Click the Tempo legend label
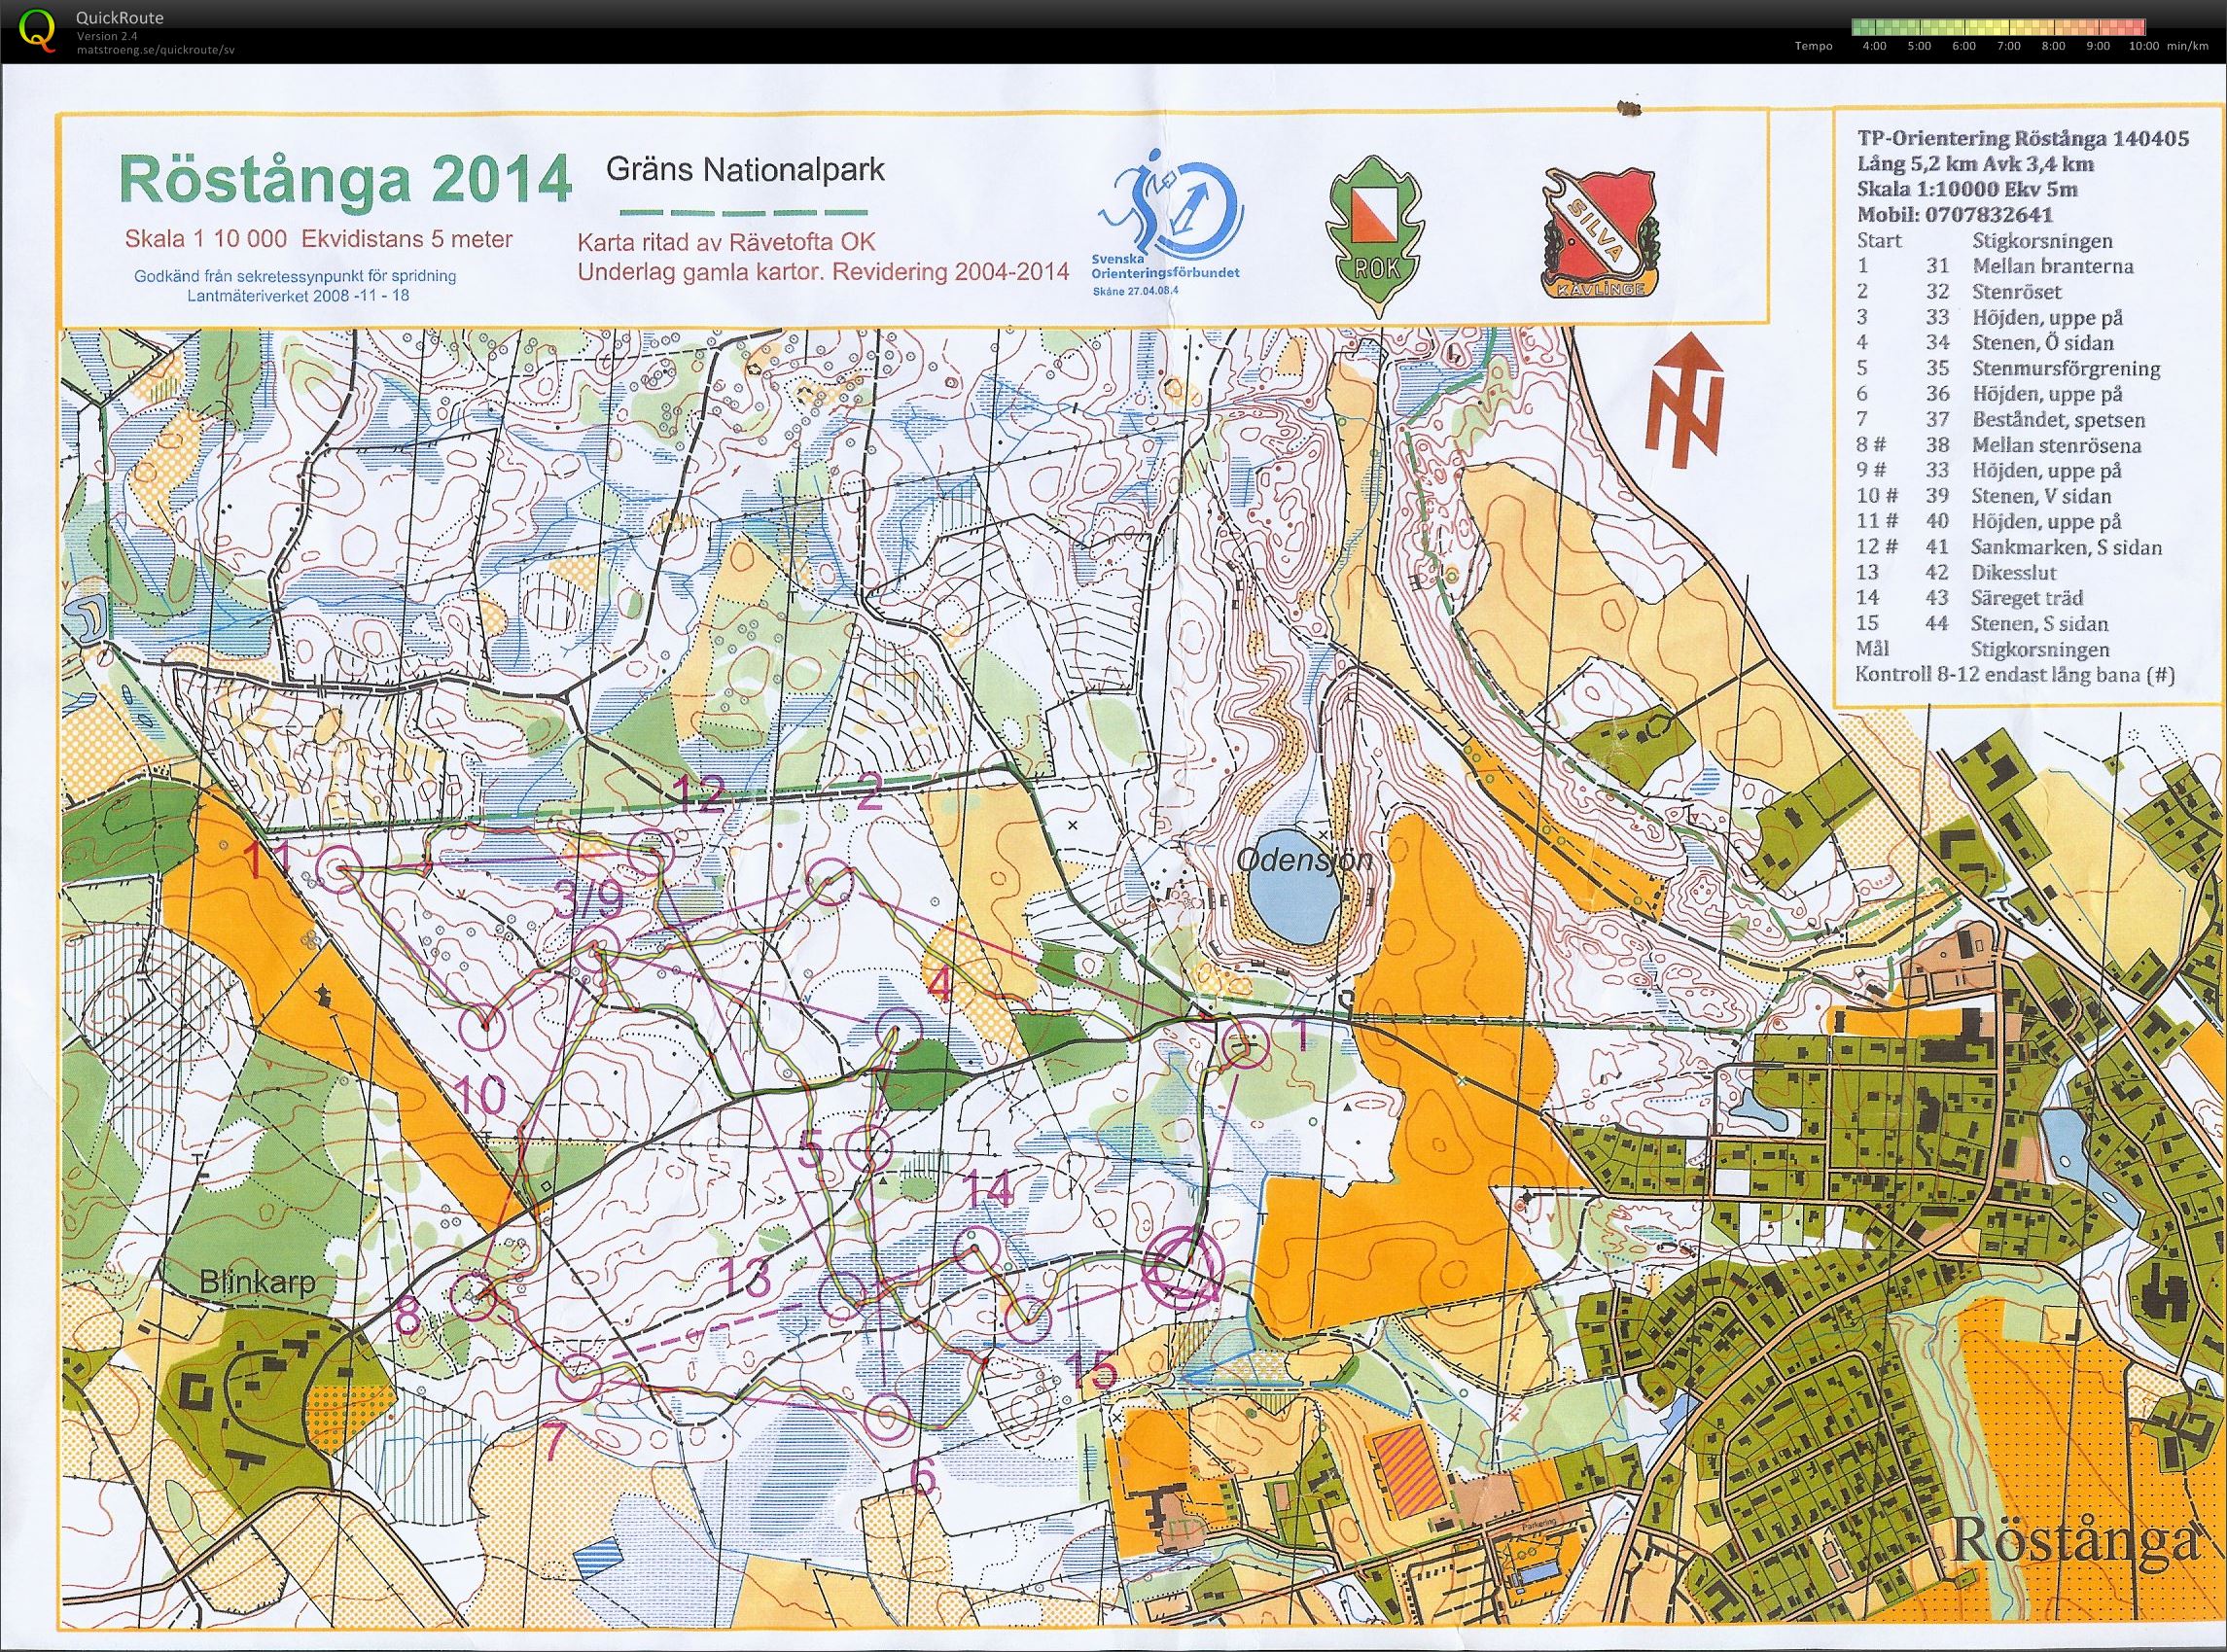Viewport: 2227px width, 1652px height. [1814, 46]
